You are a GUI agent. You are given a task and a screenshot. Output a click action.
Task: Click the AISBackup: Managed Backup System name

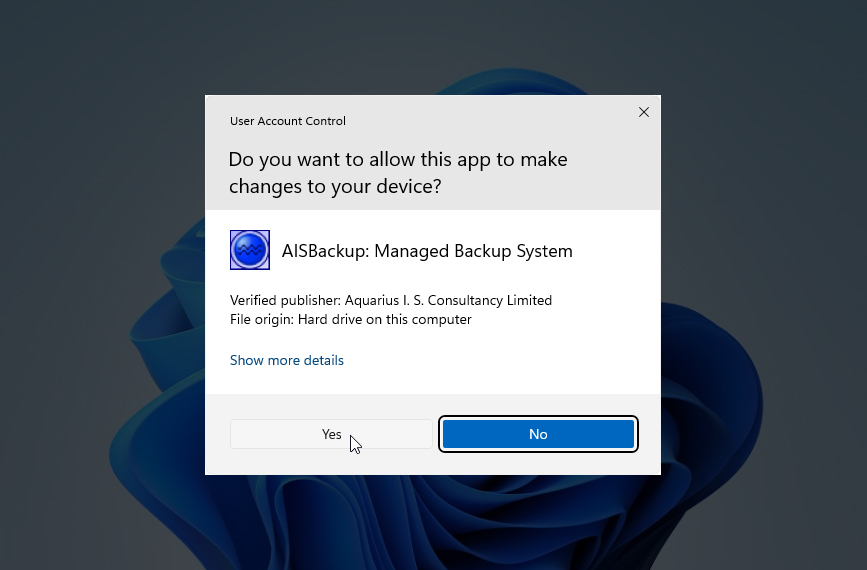point(427,251)
